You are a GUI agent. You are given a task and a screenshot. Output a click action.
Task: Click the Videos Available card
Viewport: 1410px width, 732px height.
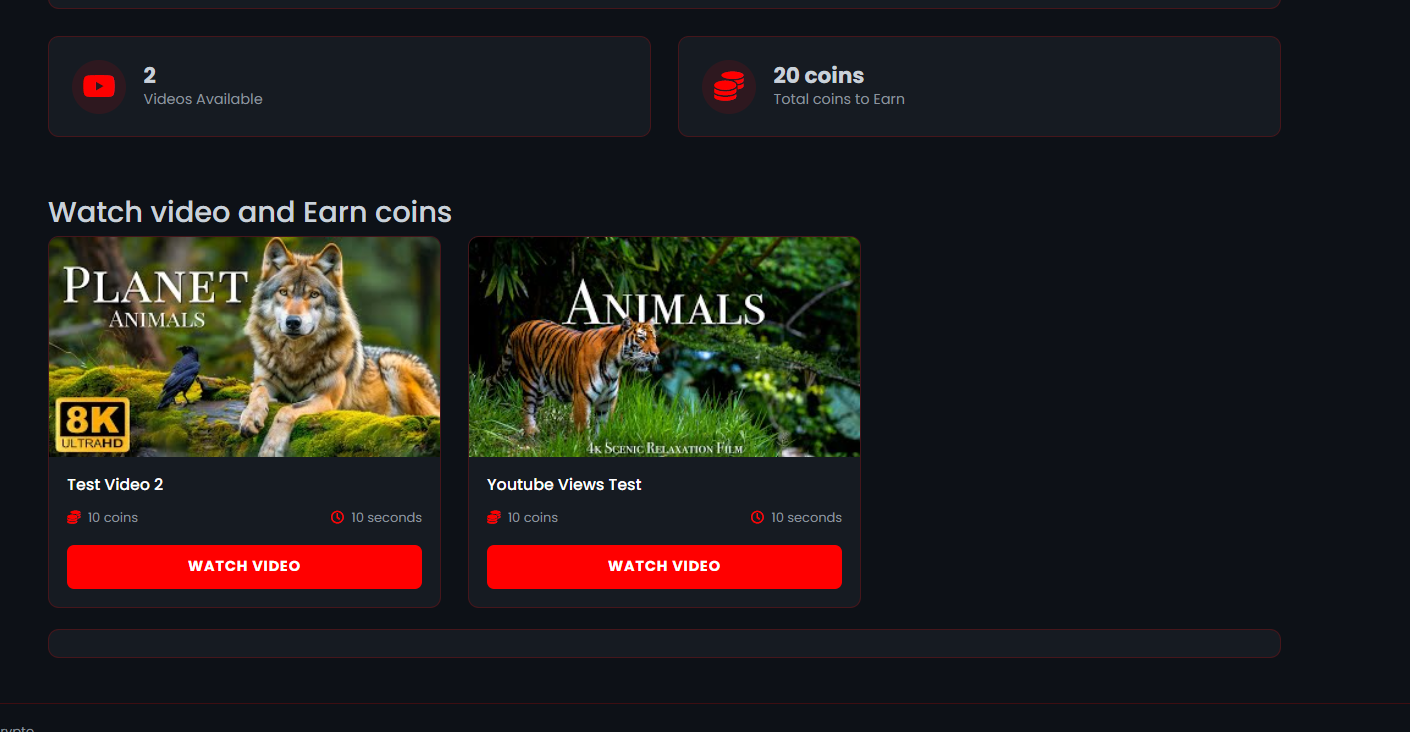coord(349,87)
